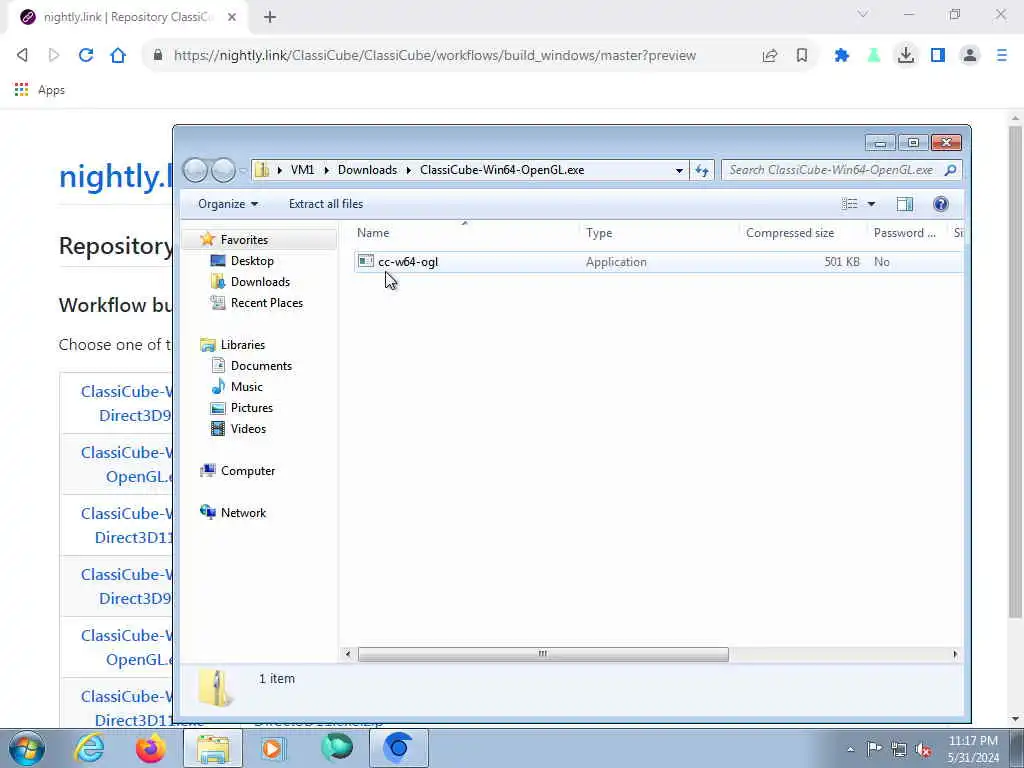Open Desktop in the navigation pane

tap(251, 261)
